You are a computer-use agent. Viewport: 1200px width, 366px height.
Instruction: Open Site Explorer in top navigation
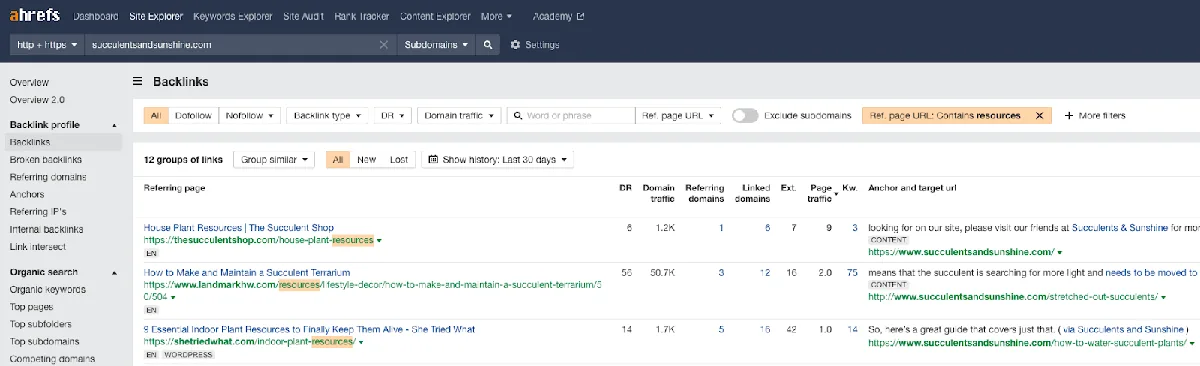pos(155,17)
